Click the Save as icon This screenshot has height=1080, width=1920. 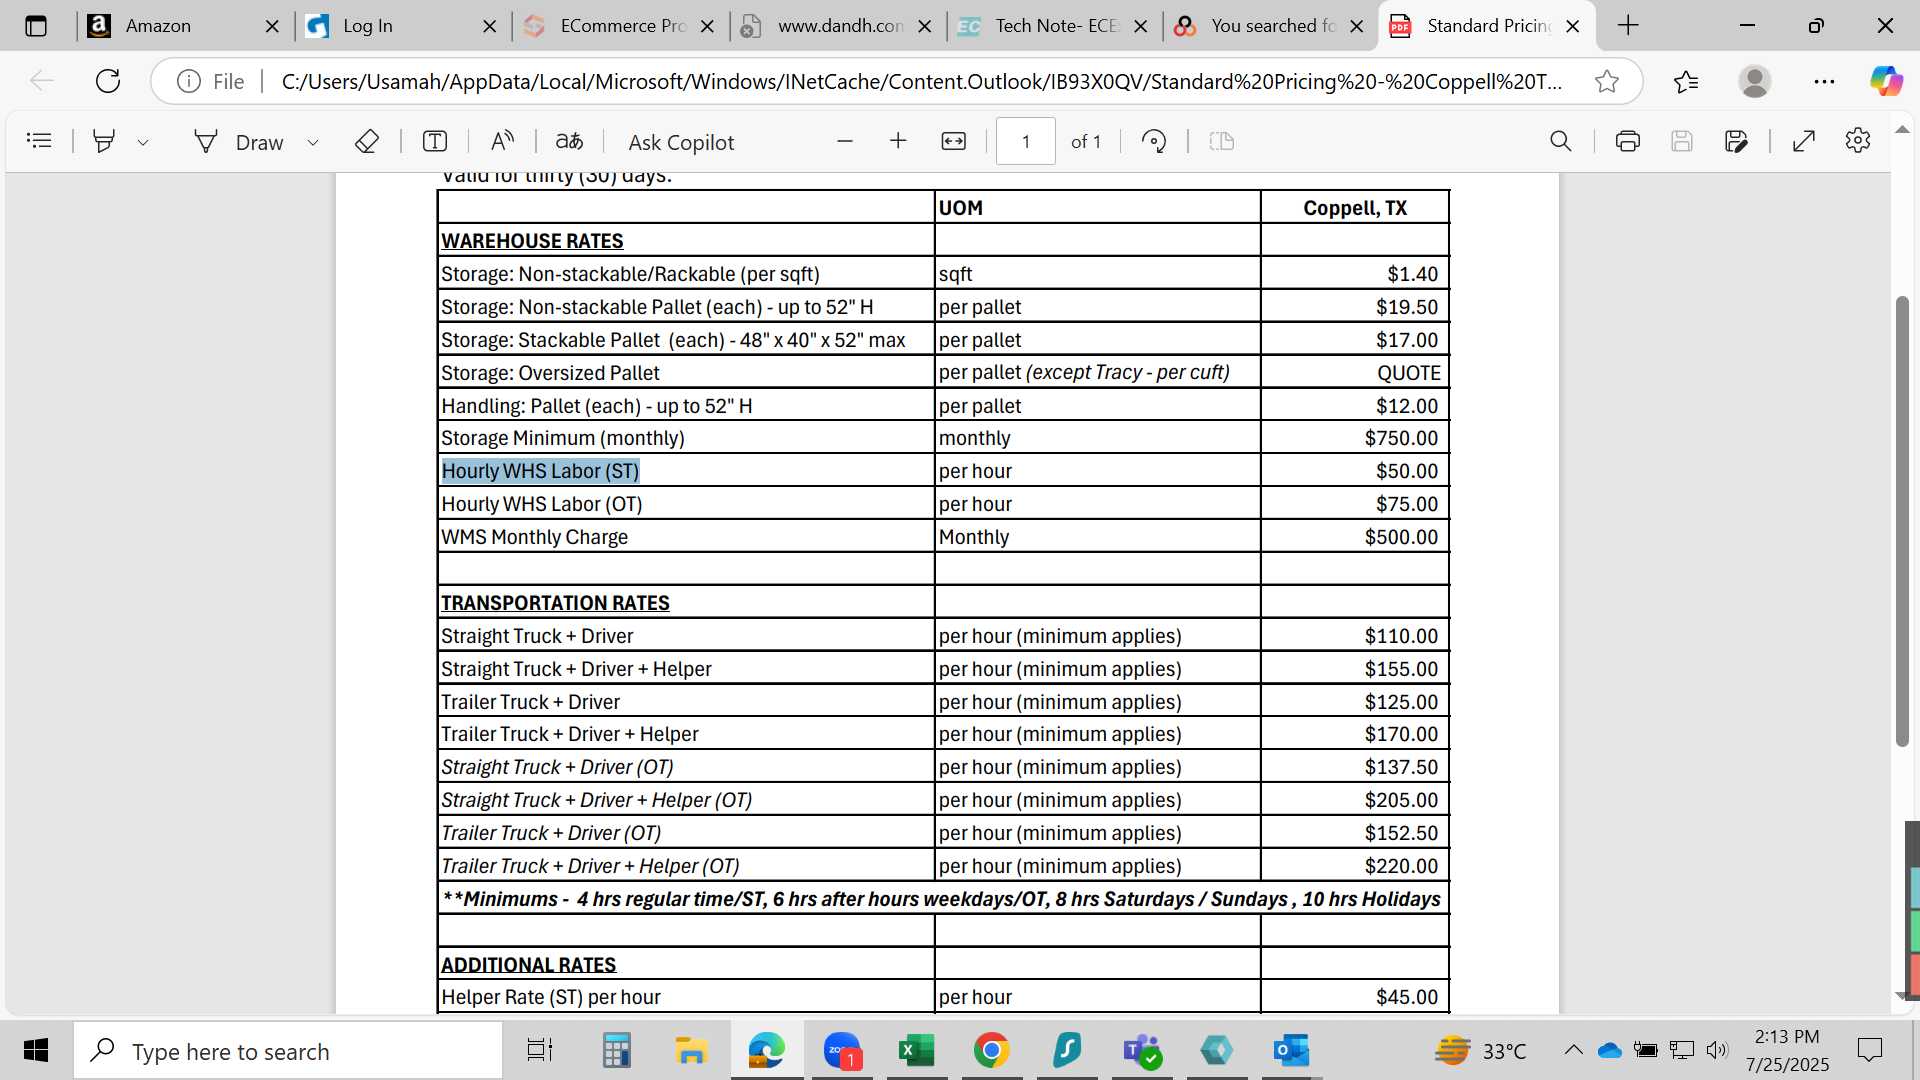coord(1737,141)
